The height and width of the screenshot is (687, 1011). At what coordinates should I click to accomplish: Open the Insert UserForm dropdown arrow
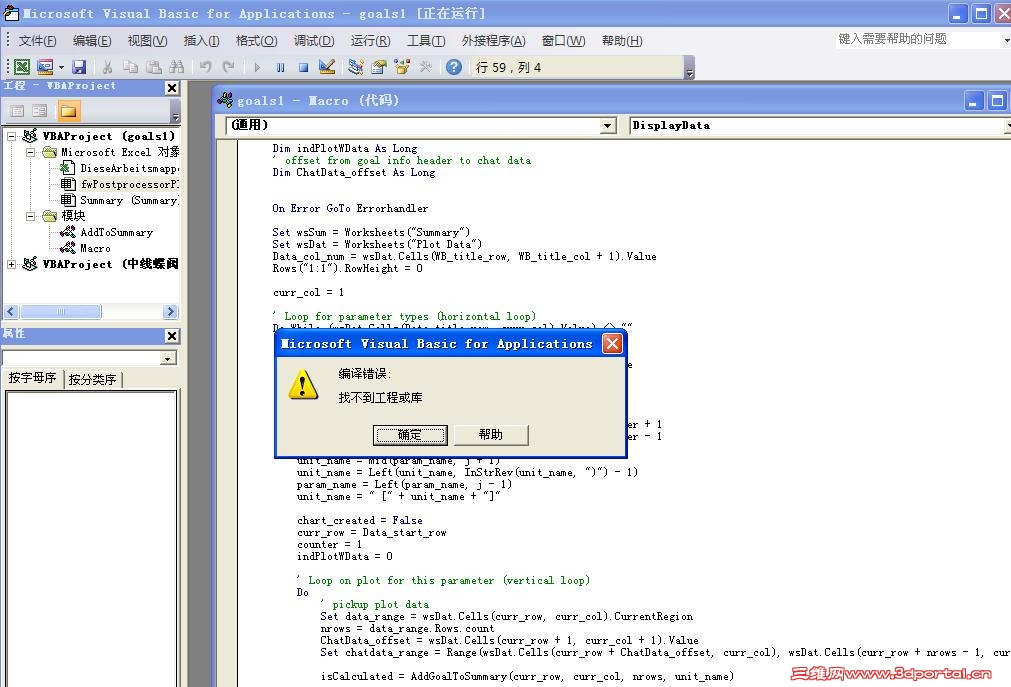(x=61, y=66)
